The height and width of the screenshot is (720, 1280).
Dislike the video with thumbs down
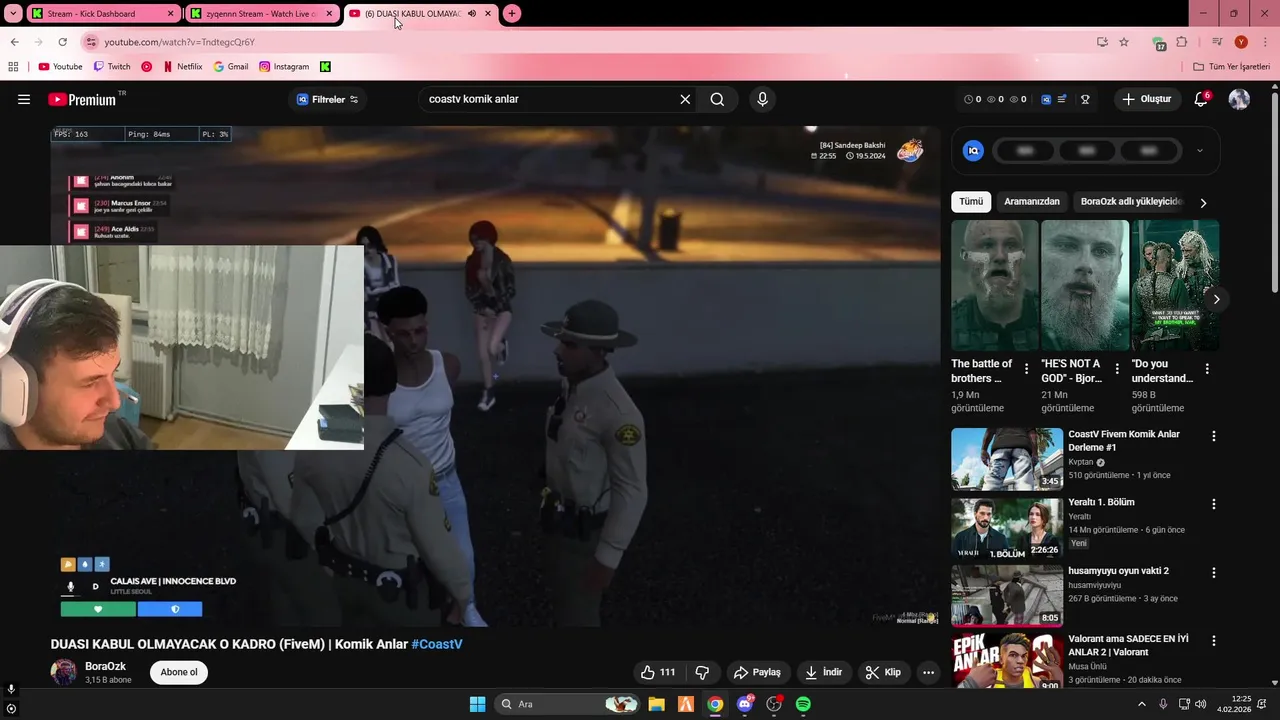coord(702,672)
